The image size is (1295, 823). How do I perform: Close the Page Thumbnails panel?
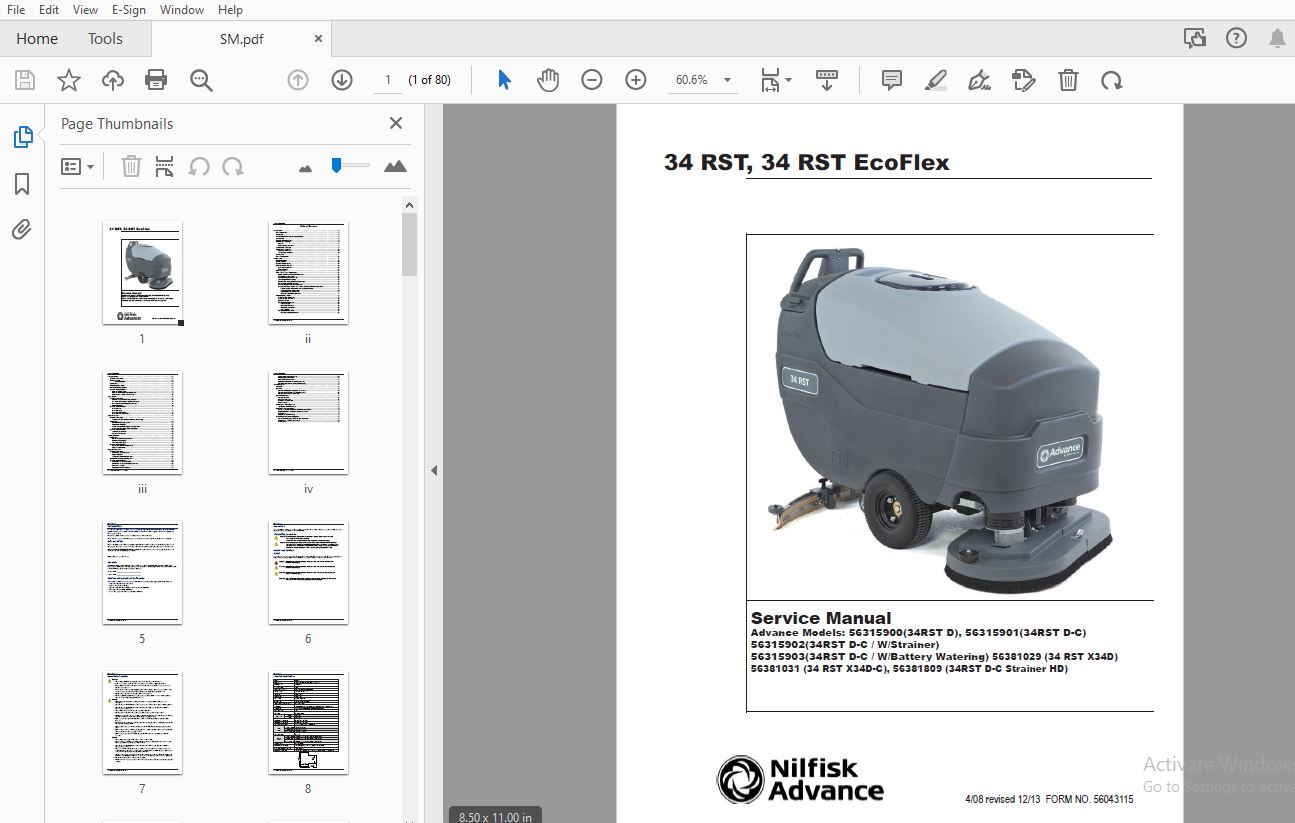(x=396, y=123)
